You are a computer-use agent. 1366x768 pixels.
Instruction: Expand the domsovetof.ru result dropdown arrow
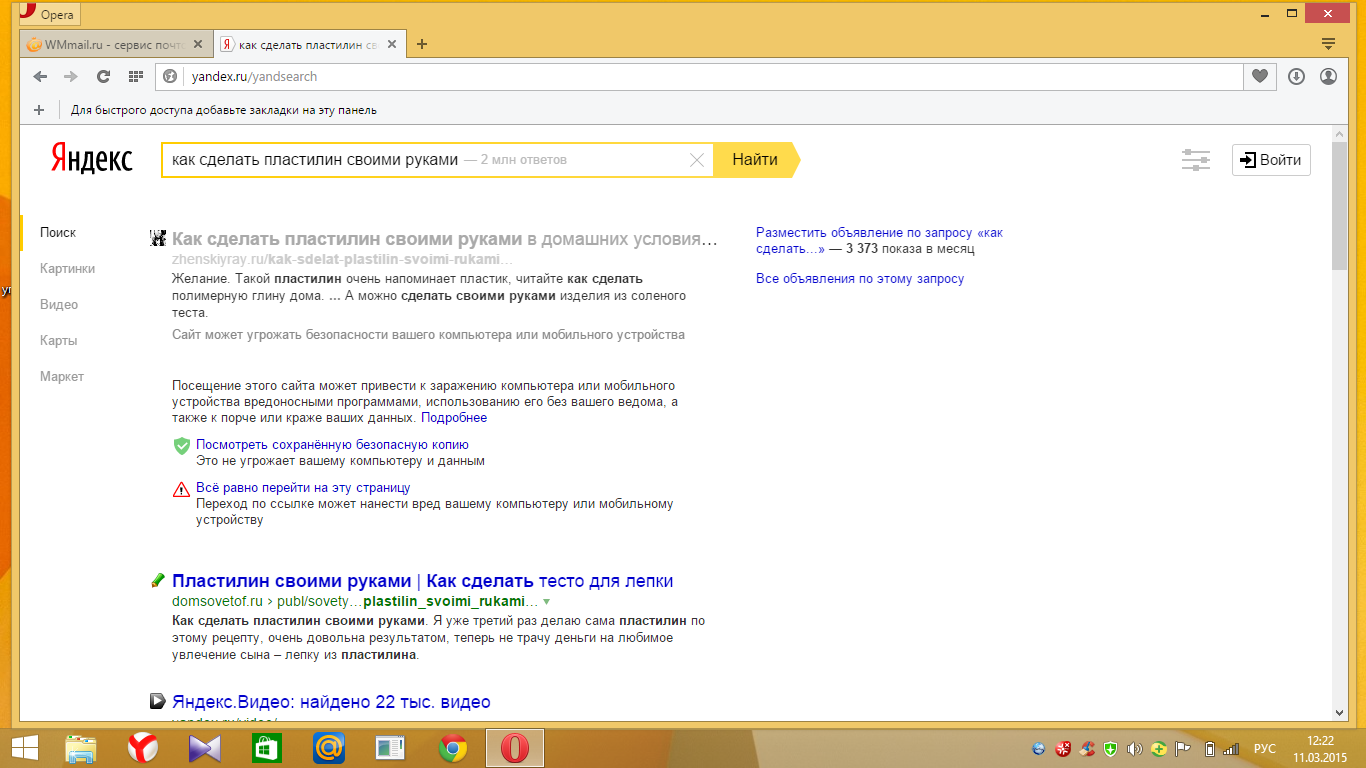click(546, 602)
